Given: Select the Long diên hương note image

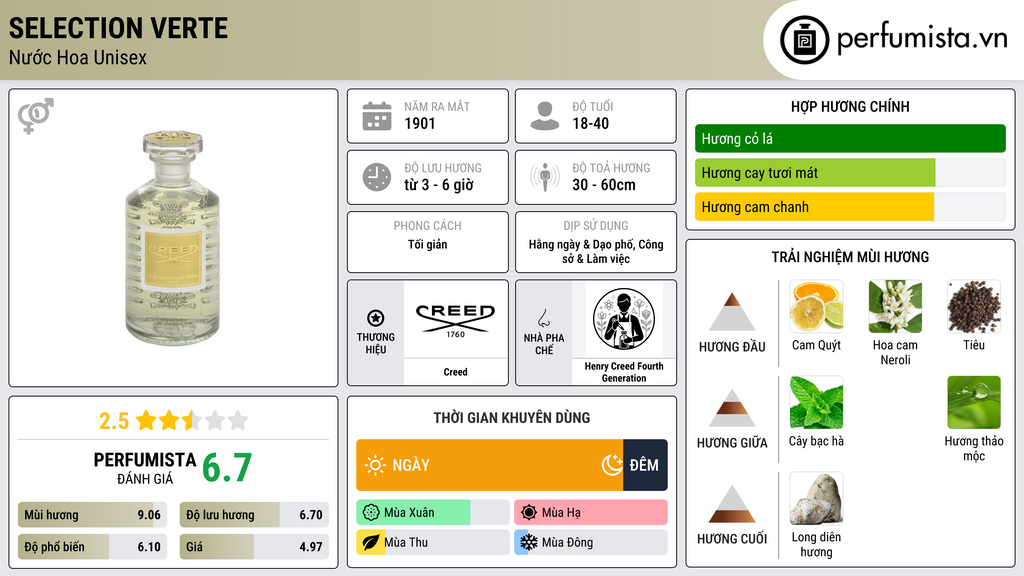Looking at the screenshot, I should pos(816,498).
